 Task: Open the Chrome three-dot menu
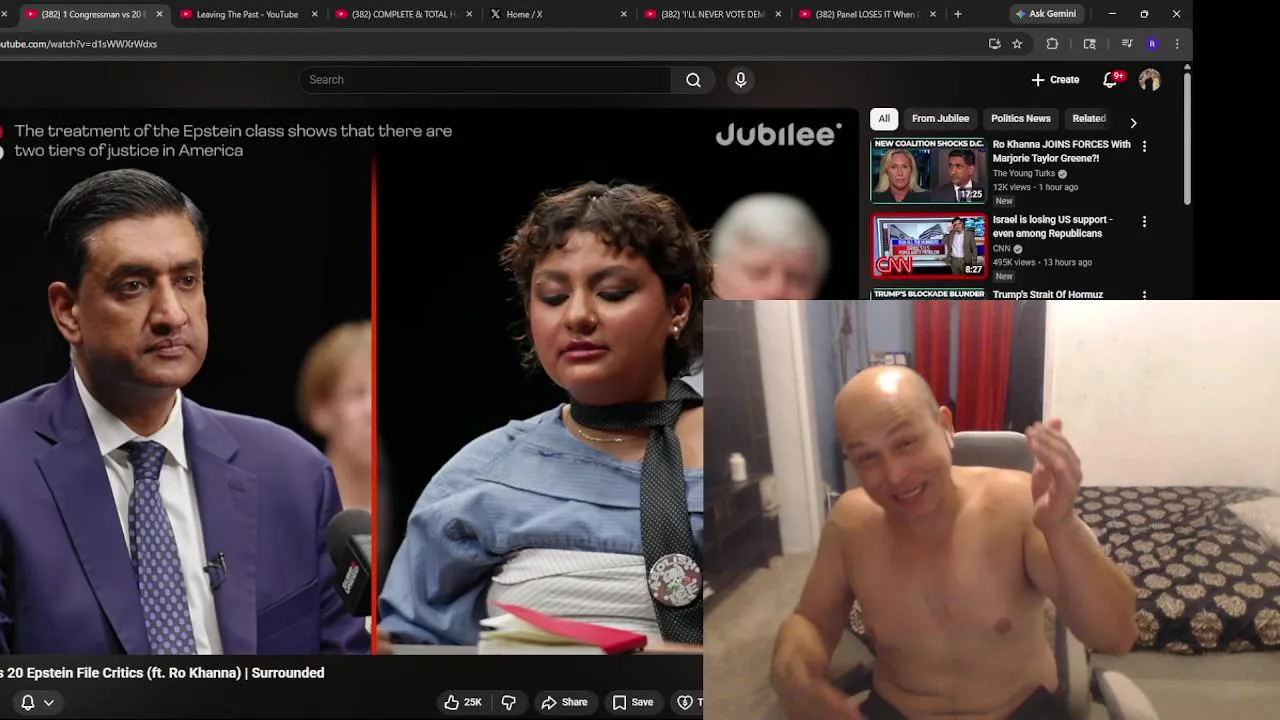(x=1177, y=44)
